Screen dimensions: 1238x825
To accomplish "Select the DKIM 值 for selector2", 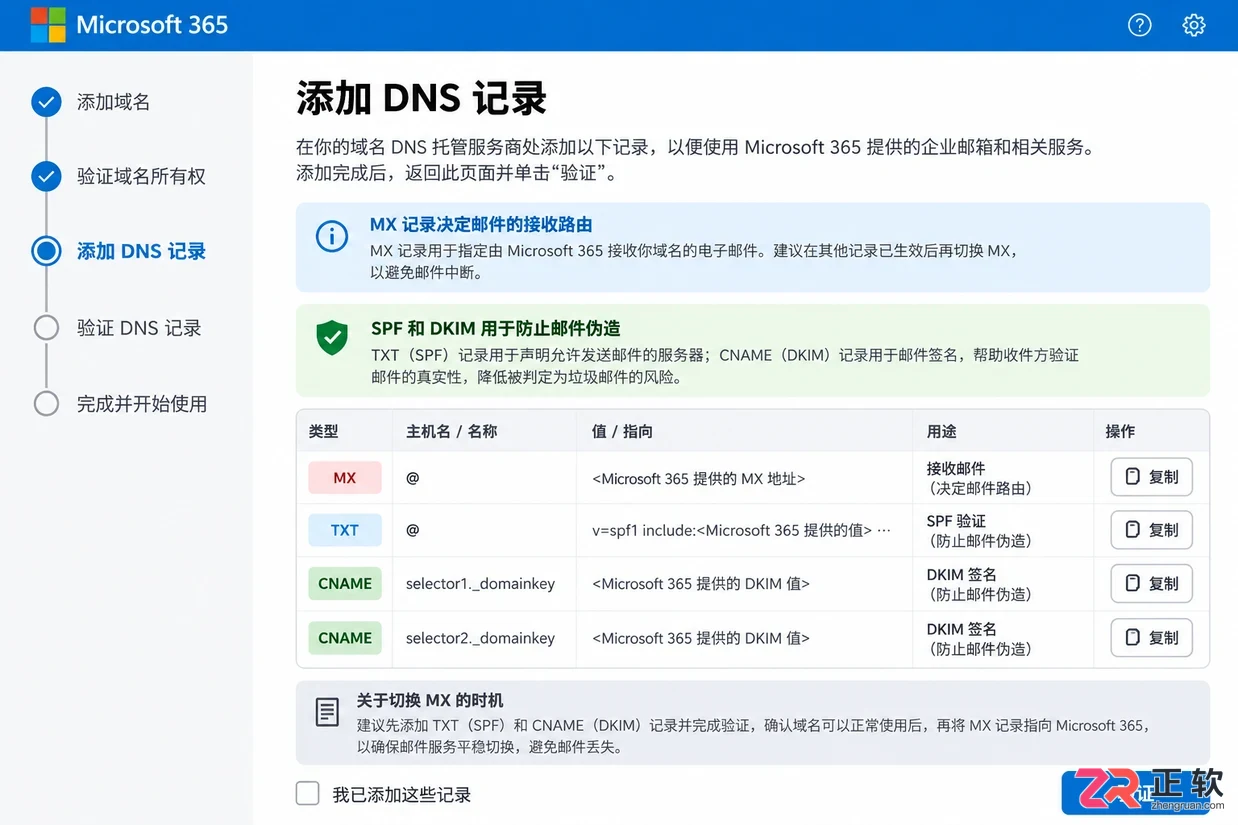I will coord(701,638).
